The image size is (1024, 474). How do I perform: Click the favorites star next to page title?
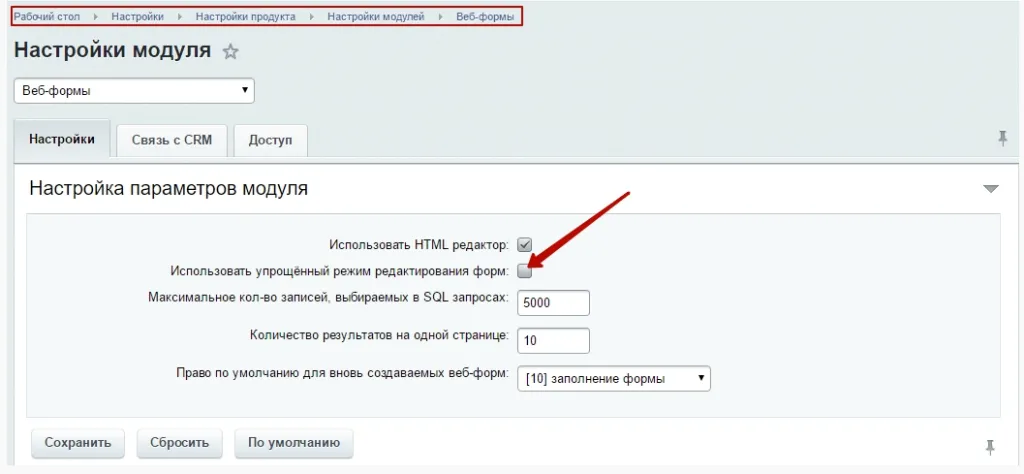click(x=231, y=52)
